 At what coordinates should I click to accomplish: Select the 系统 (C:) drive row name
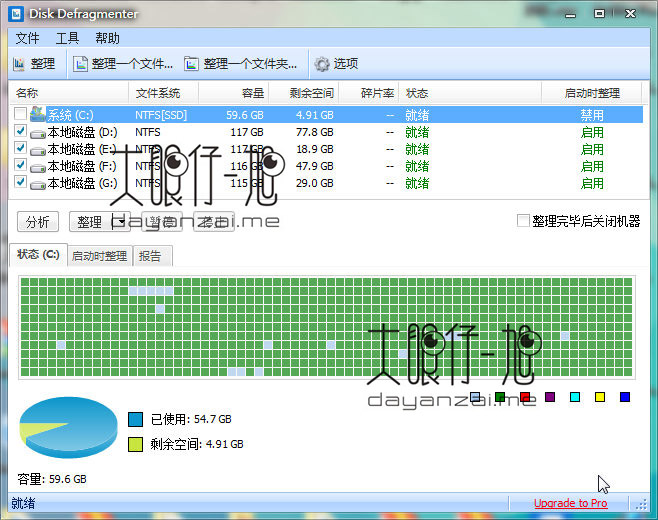click(70, 115)
